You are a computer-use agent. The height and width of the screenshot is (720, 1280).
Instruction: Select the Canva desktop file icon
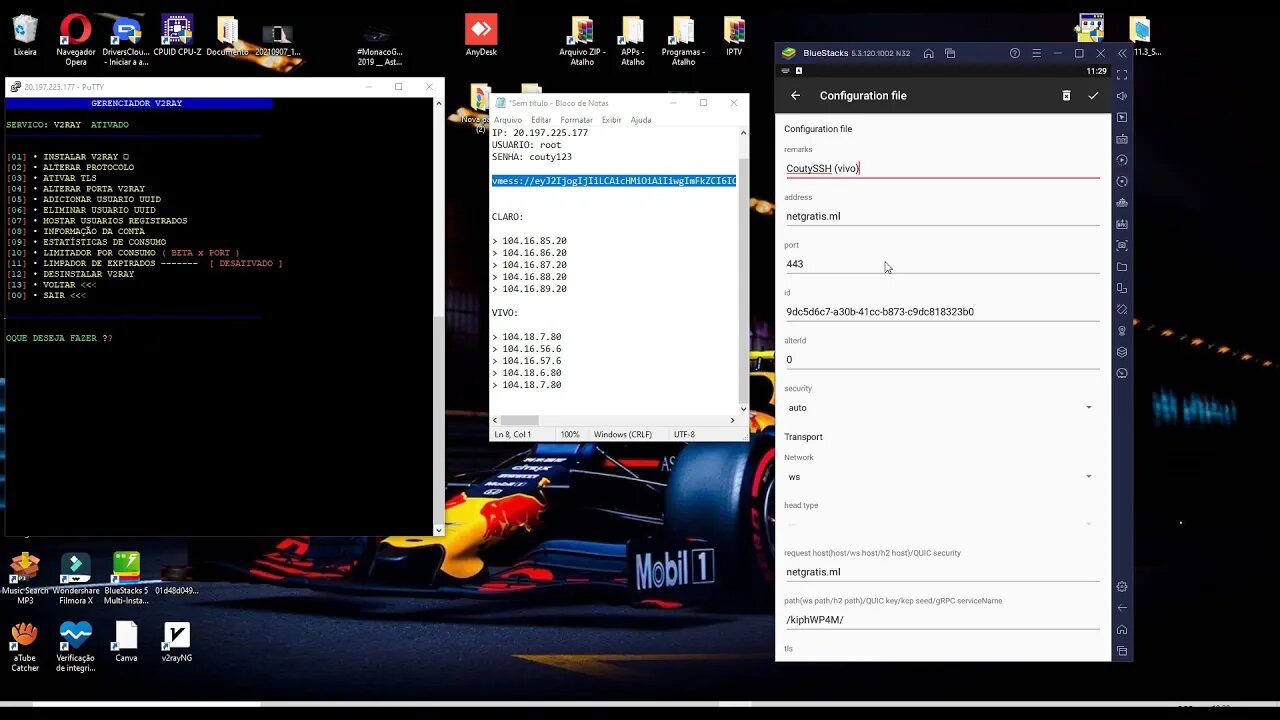126,642
